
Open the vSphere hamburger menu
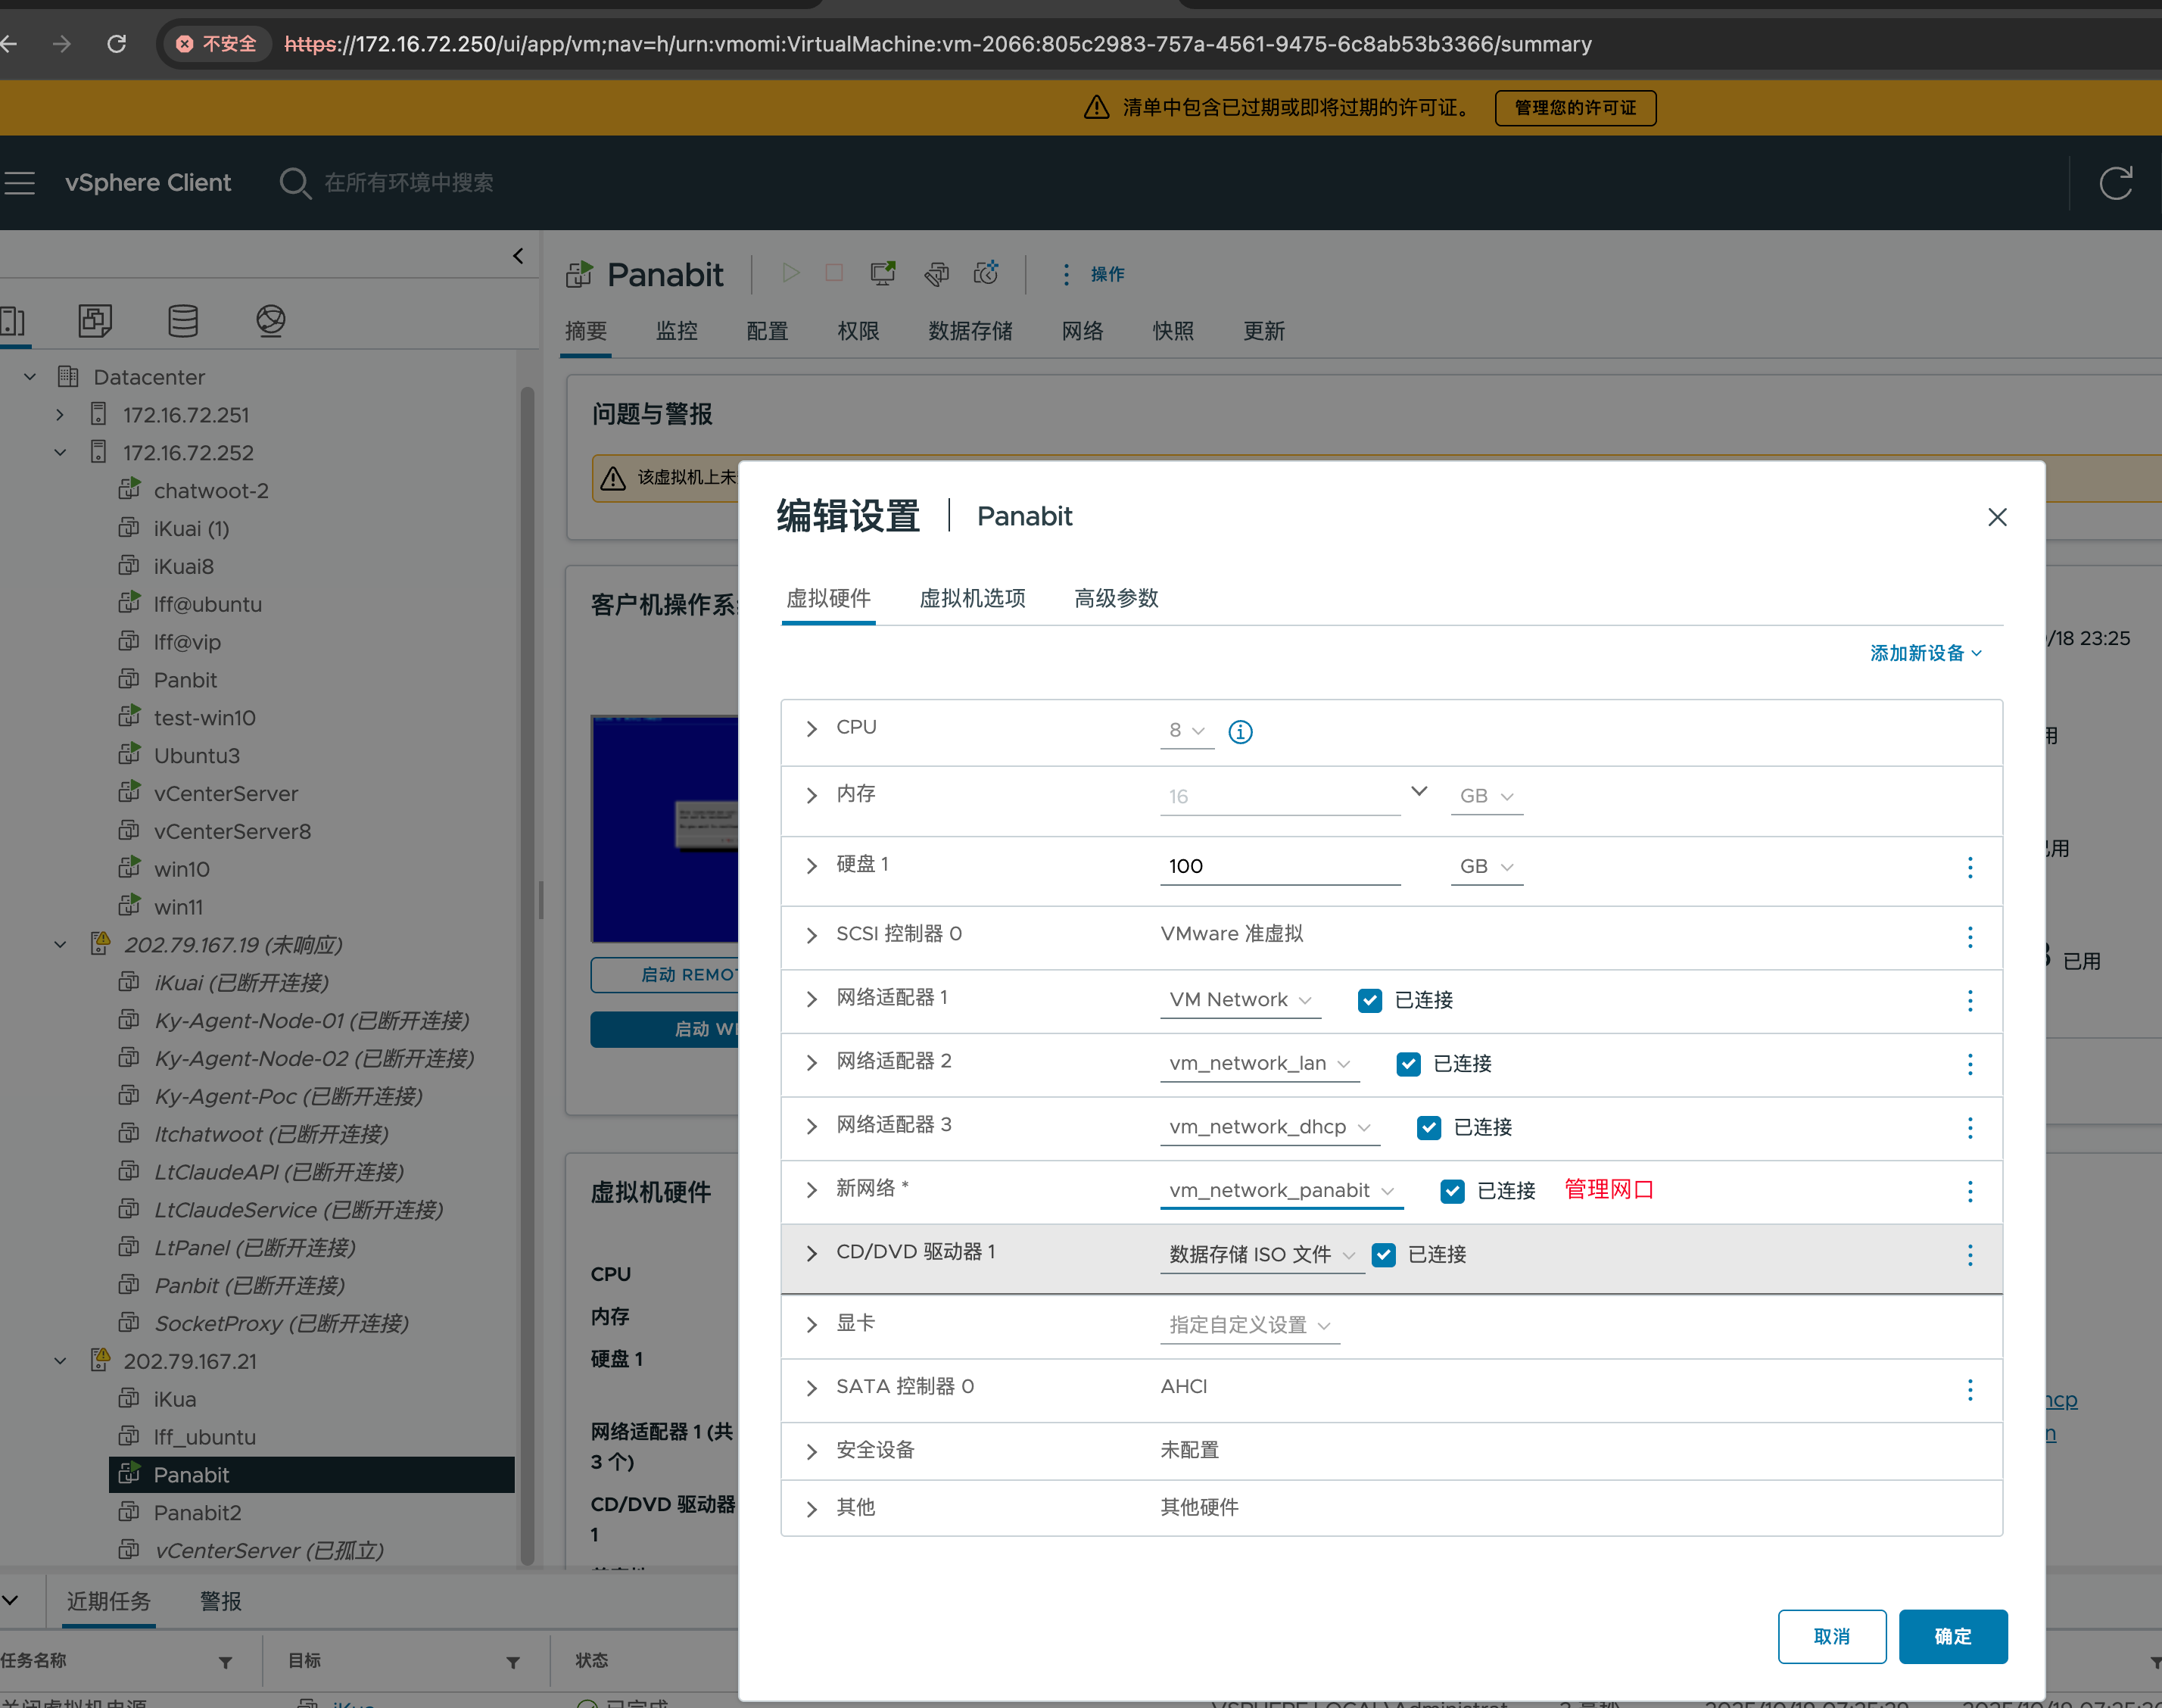coord(20,183)
